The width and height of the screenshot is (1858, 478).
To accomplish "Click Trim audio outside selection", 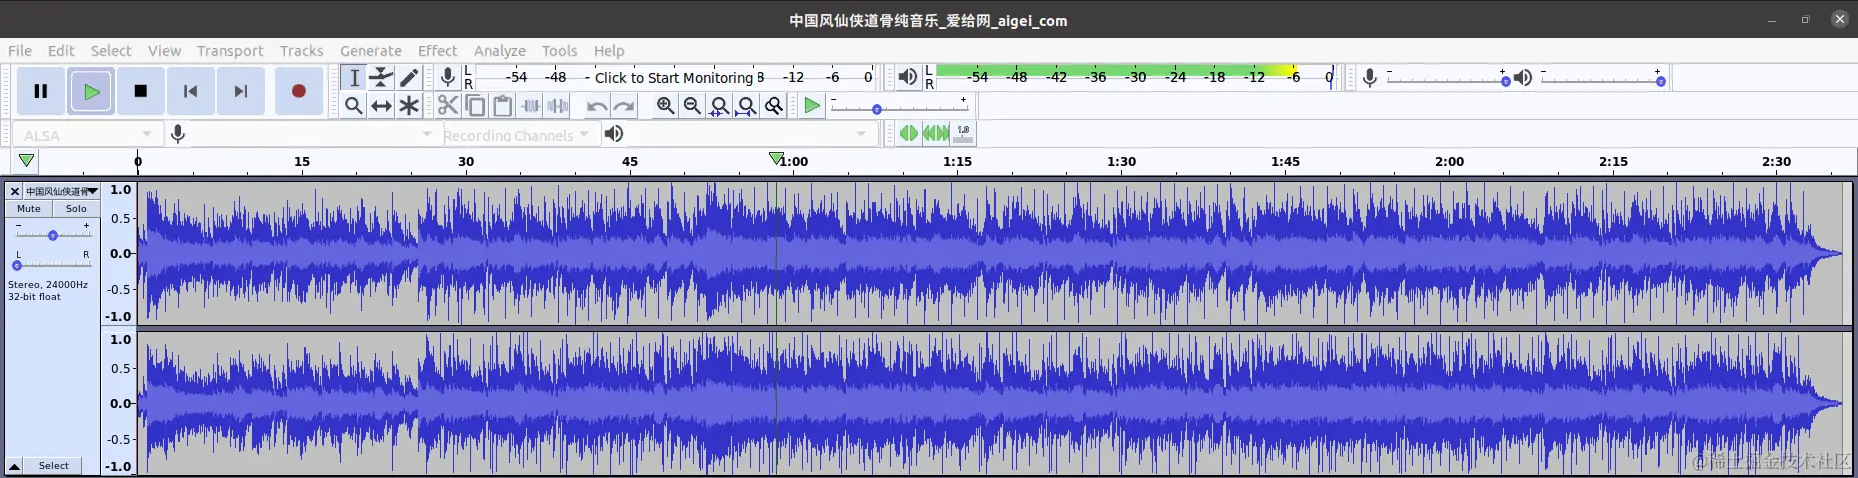I will click(531, 105).
